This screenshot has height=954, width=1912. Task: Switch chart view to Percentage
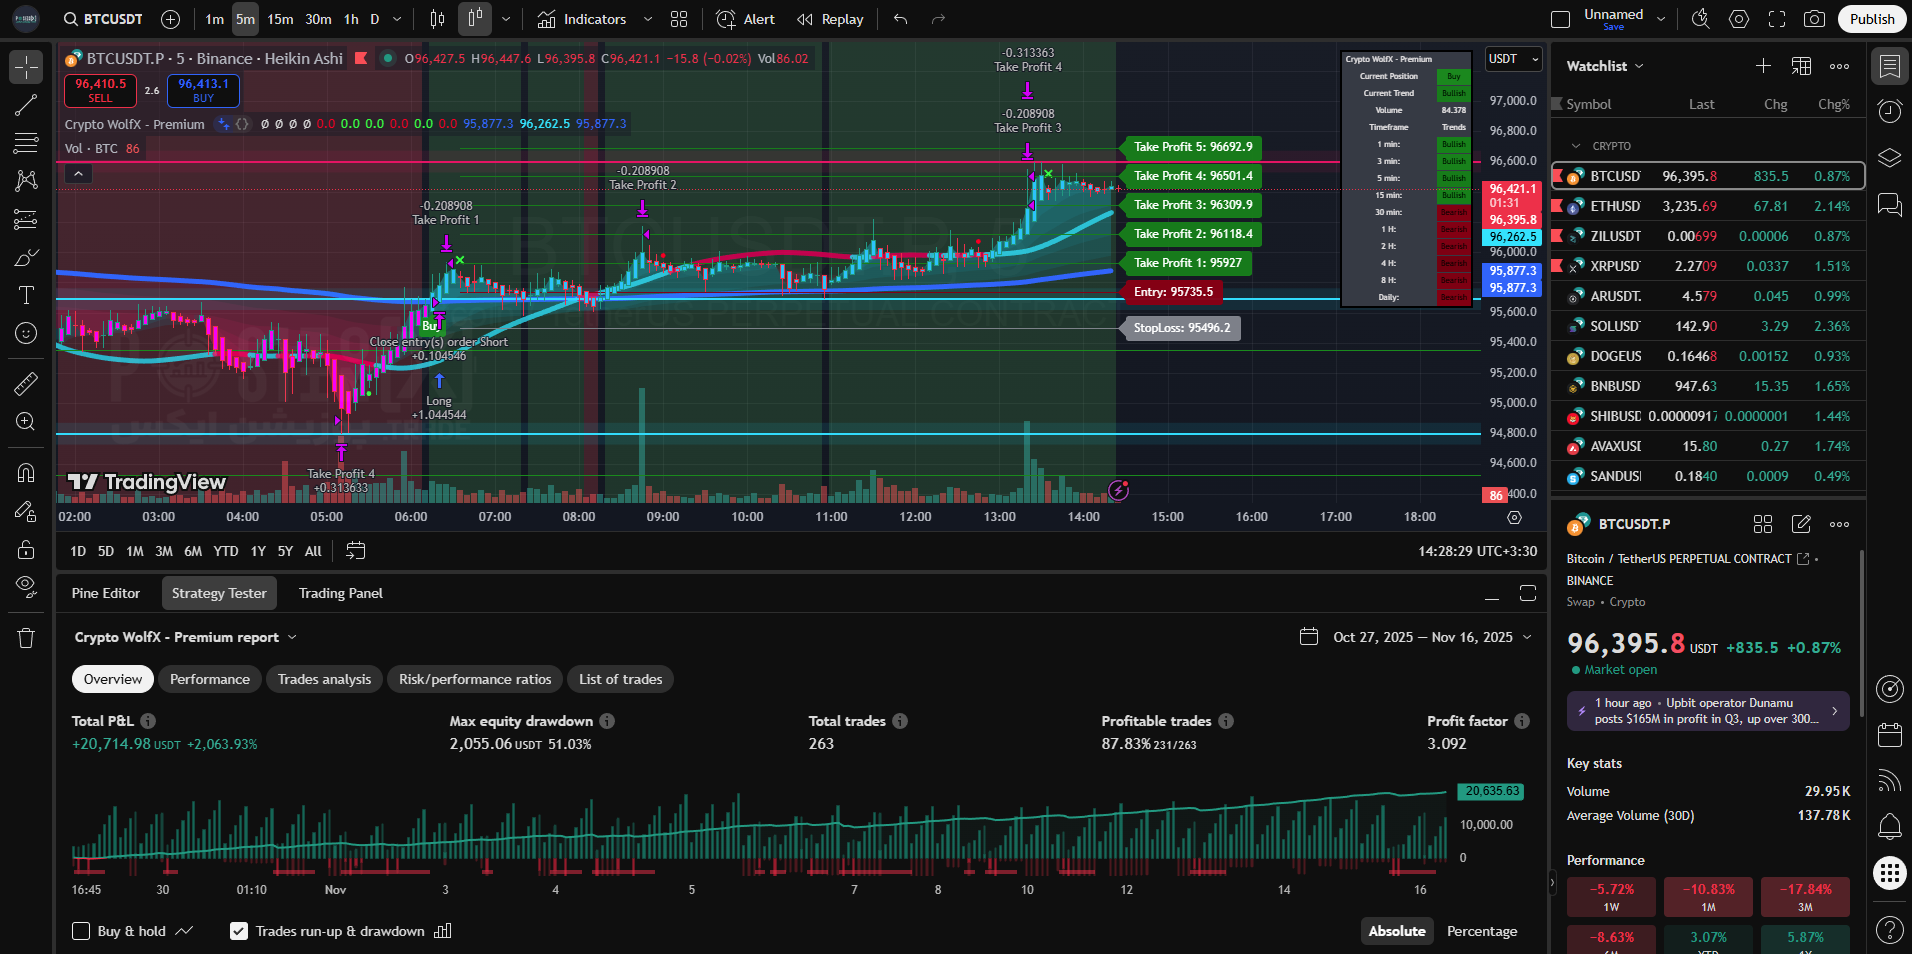[x=1481, y=931]
